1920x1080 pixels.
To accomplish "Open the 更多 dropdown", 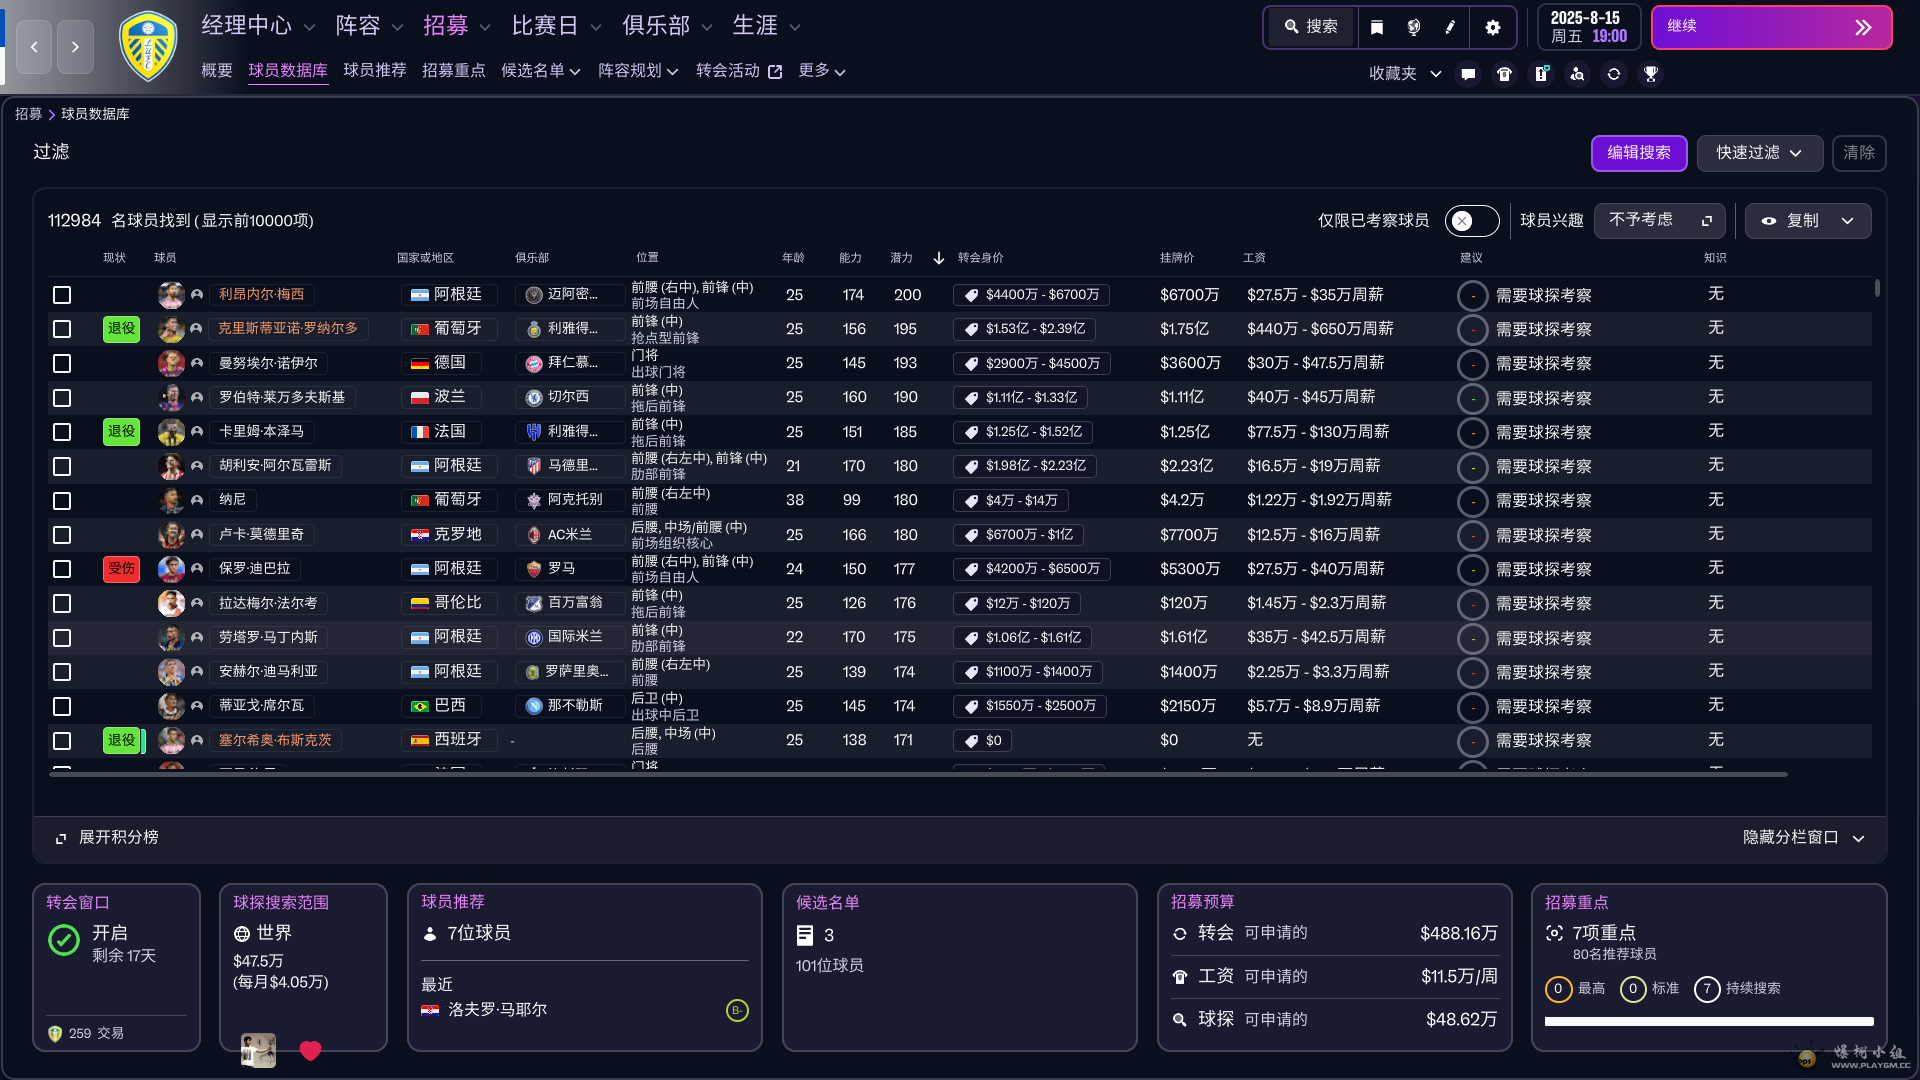I will [822, 71].
